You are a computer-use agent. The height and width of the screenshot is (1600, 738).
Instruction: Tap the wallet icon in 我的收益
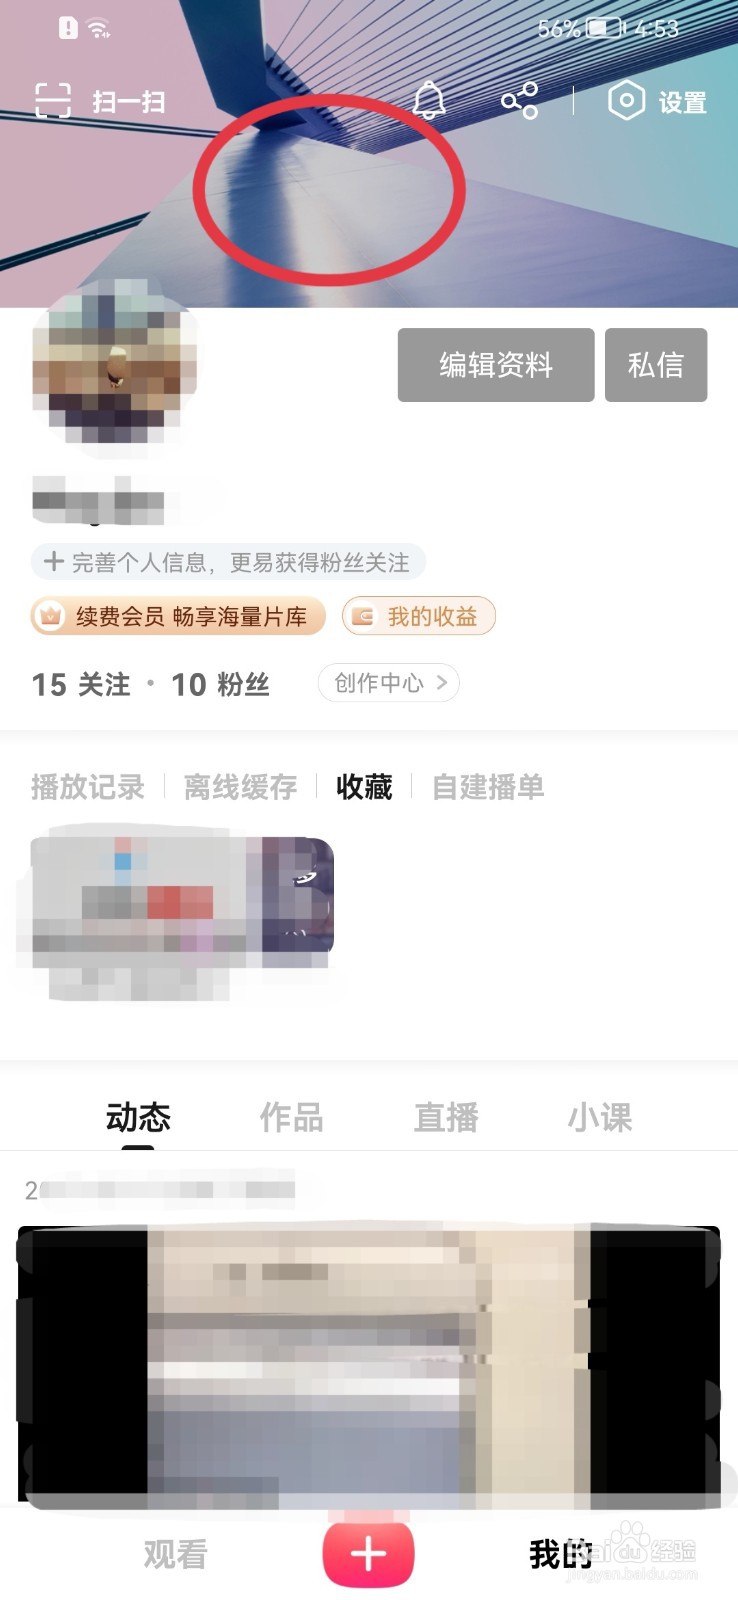(x=363, y=617)
